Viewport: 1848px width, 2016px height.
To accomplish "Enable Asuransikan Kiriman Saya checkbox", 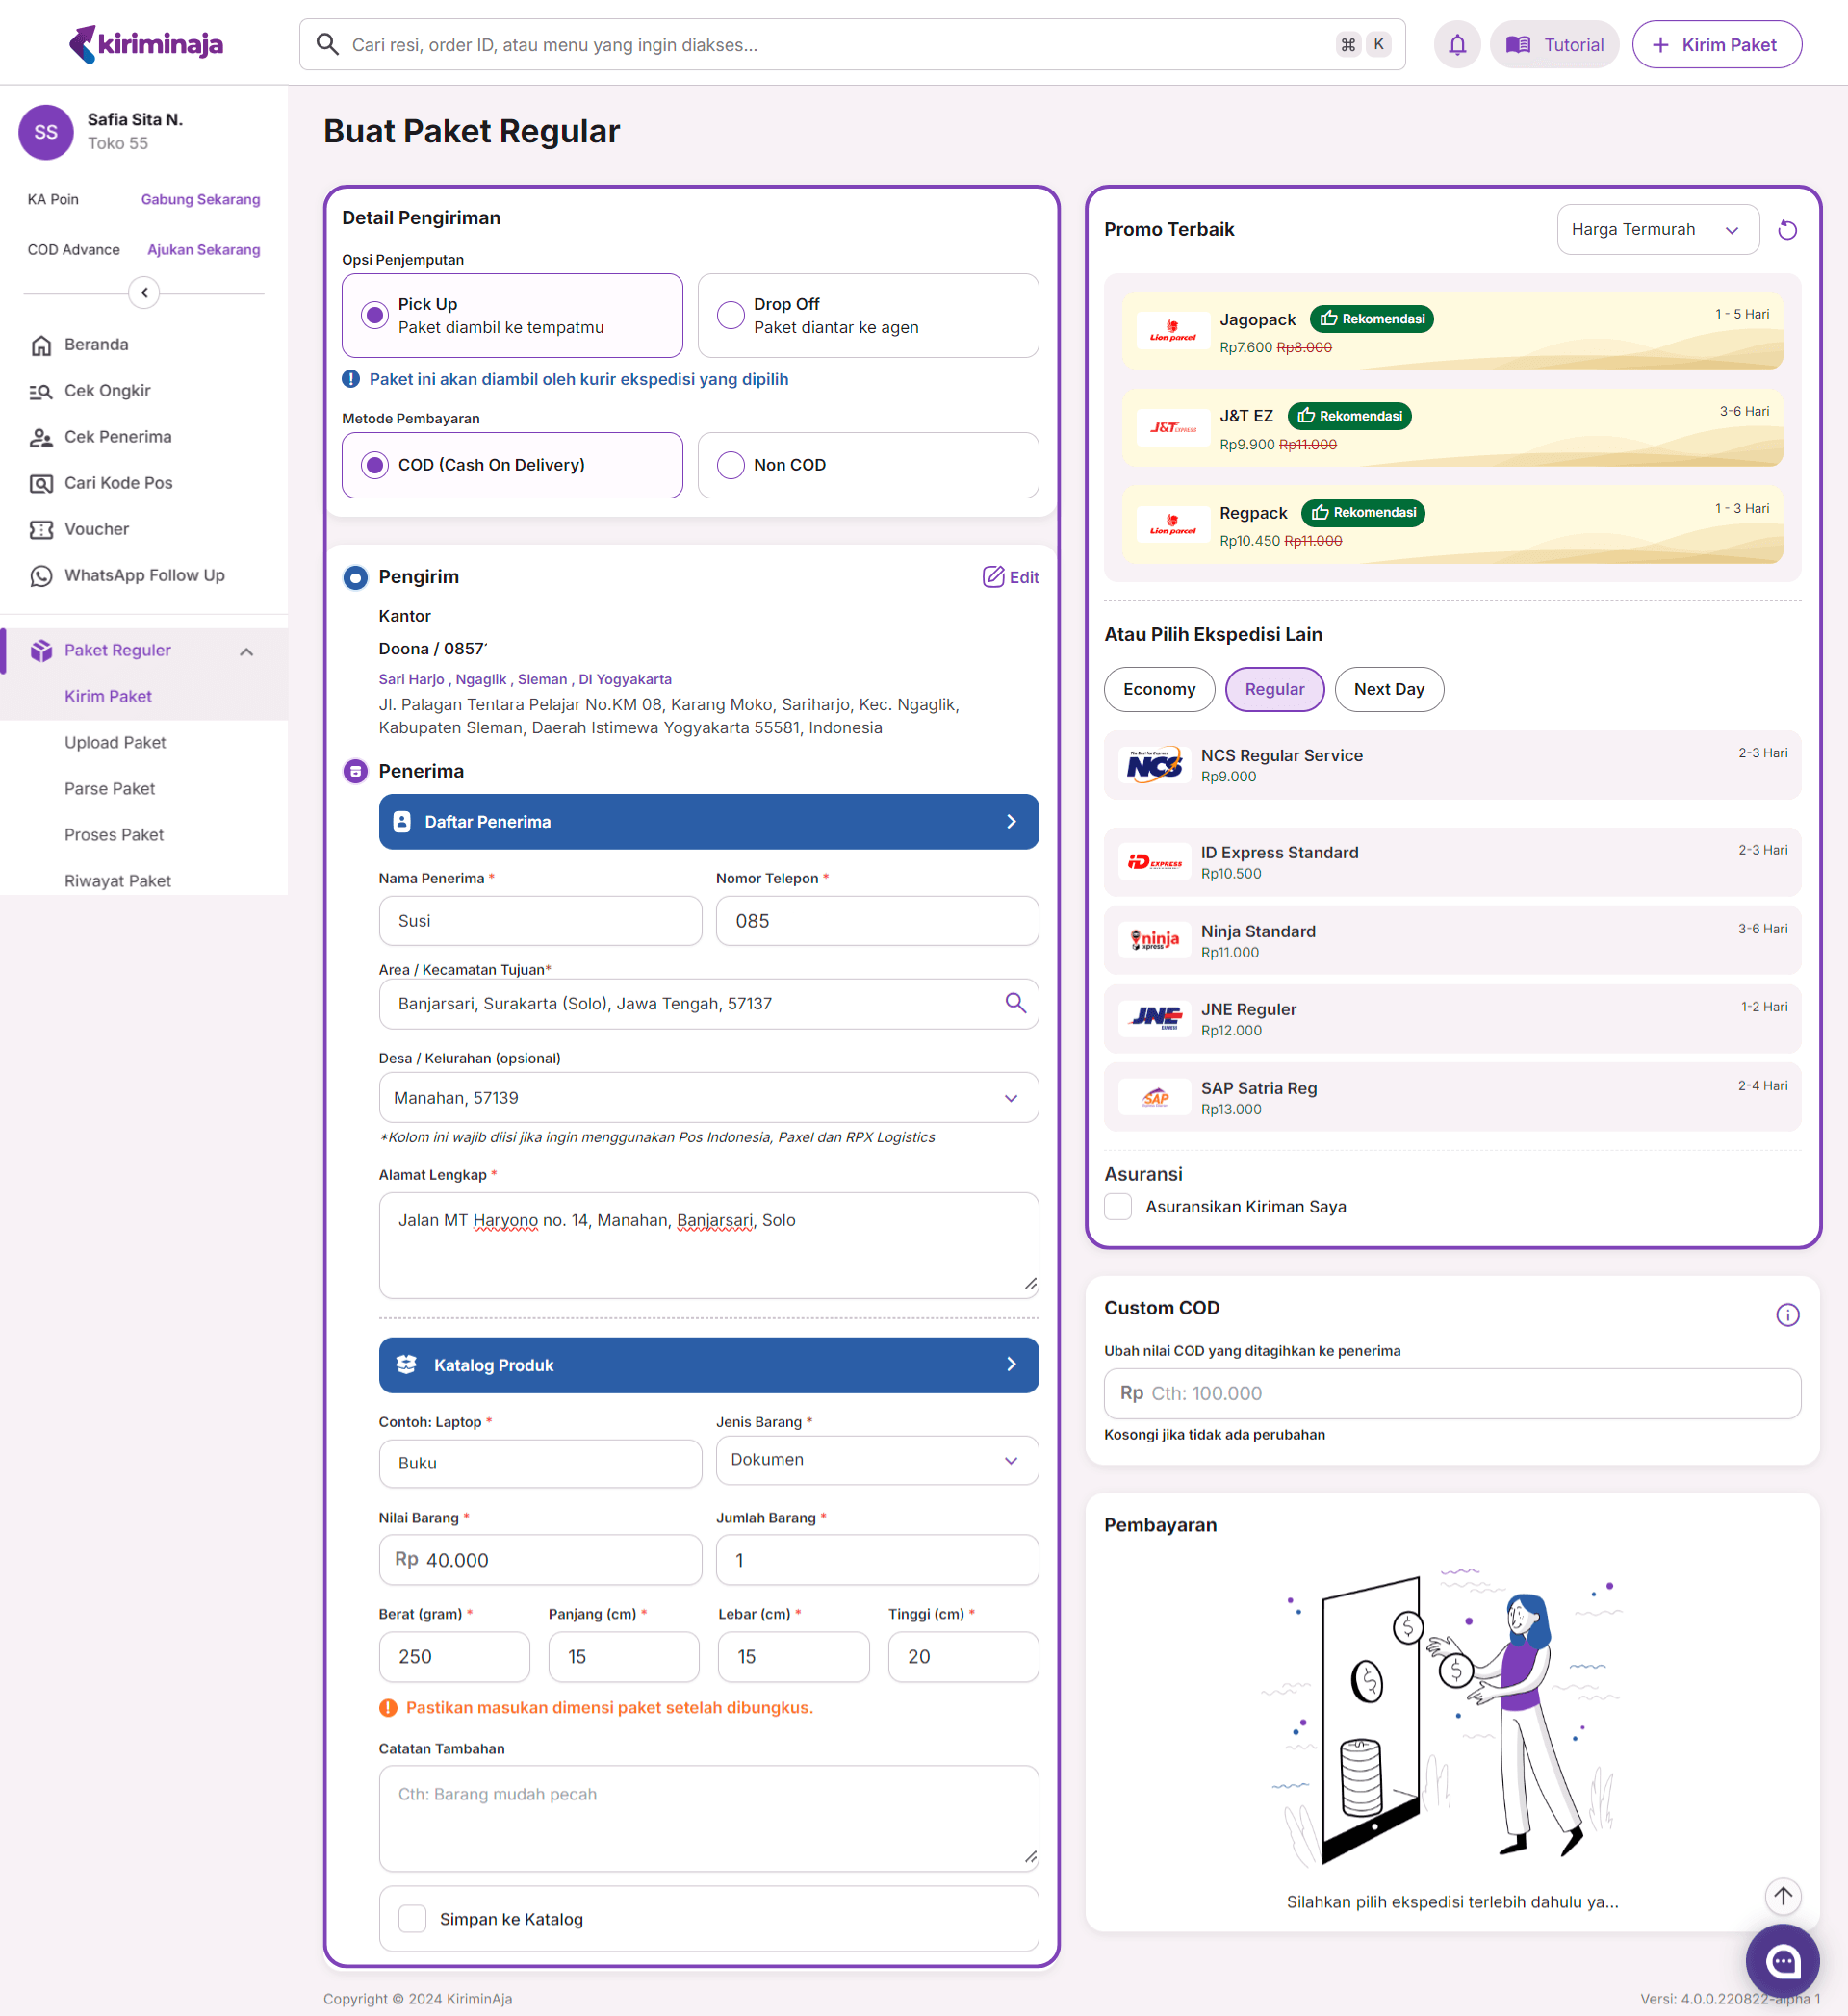I will [1117, 1207].
